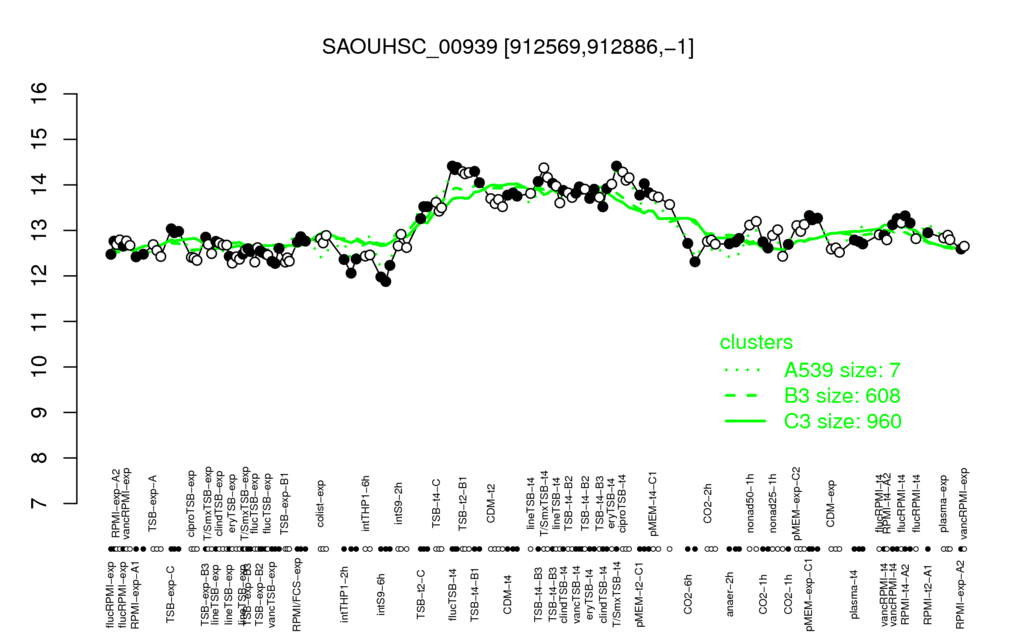The image size is (1024, 640).
Task: Click legend entry 'A539 size: 7'
Action: tap(842, 370)
